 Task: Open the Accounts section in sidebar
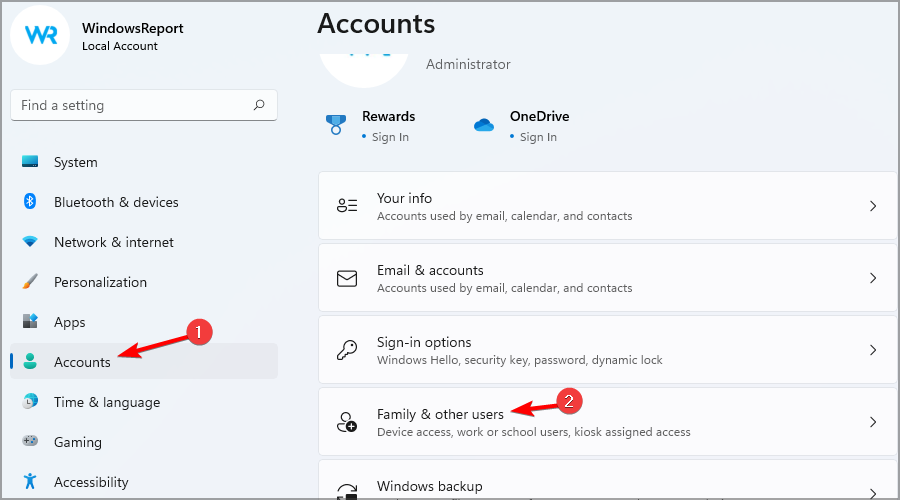click(x=82, y=362)
